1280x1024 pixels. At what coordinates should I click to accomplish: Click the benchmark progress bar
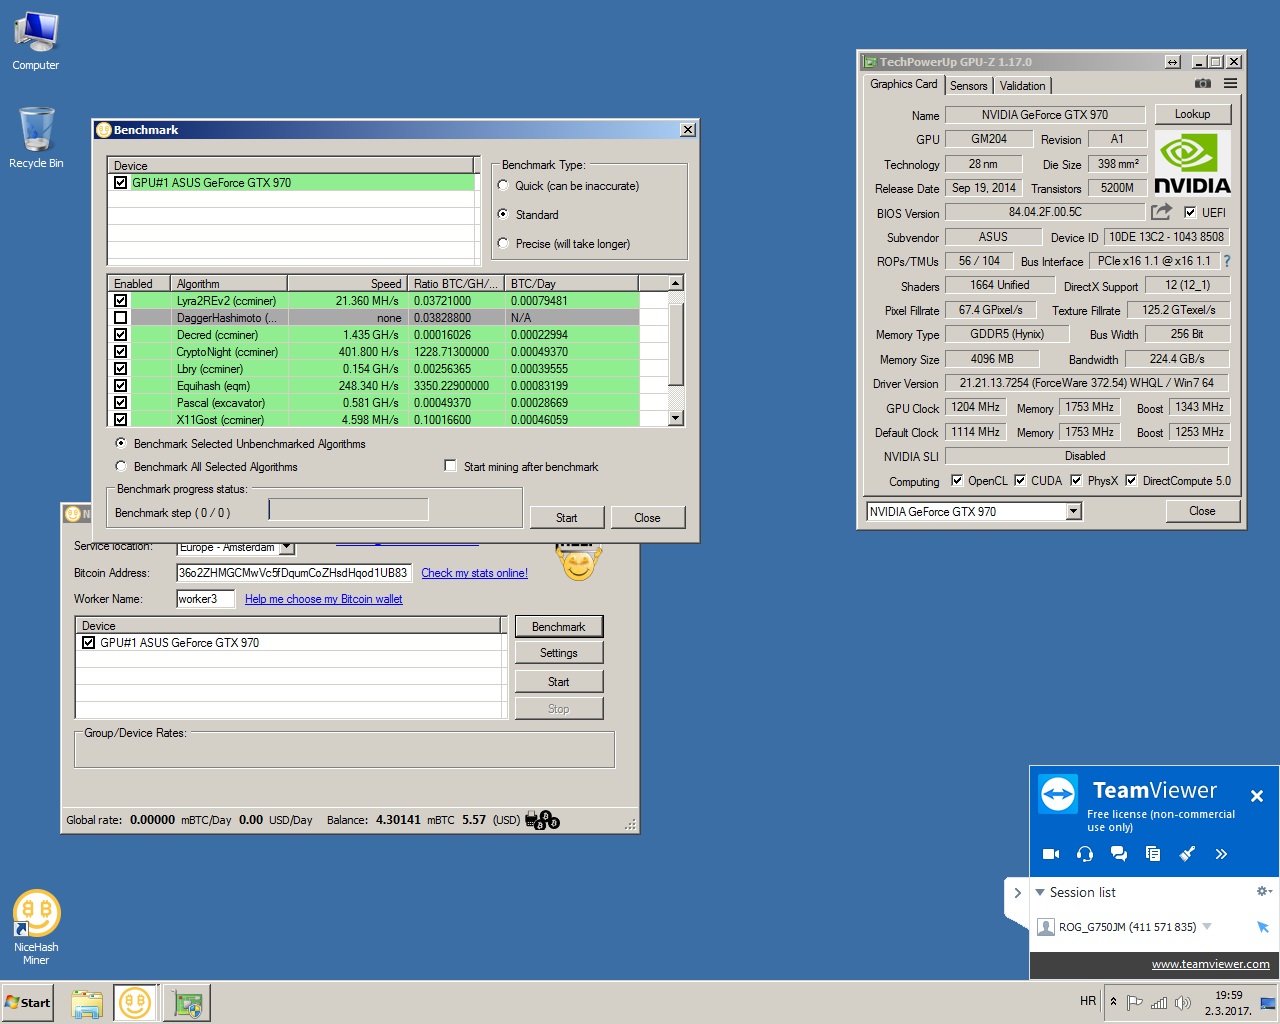click(x=349, y=510)
